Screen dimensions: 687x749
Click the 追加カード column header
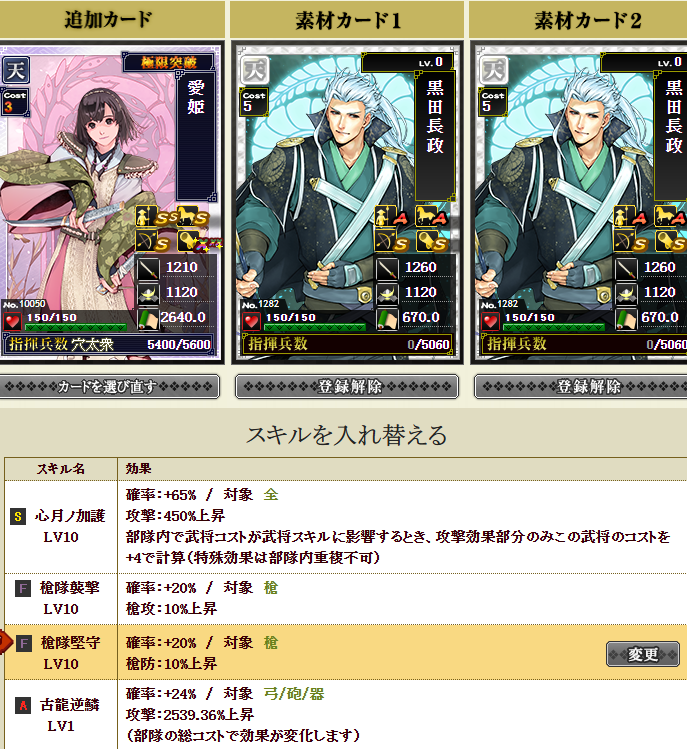tap(111, 20)
